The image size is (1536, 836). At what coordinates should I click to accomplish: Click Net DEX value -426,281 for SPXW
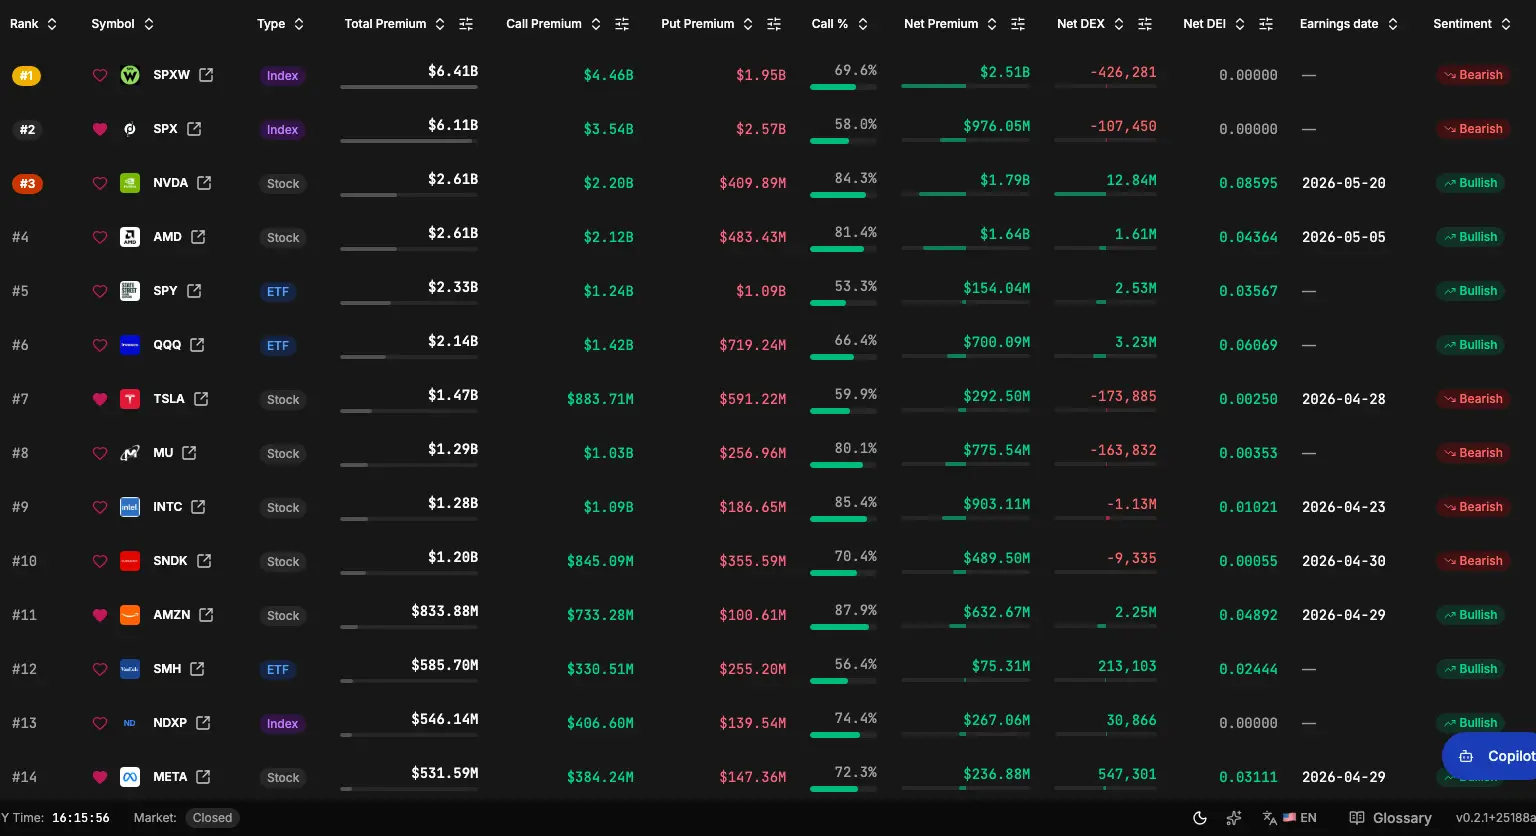[x=1124, y=72]
